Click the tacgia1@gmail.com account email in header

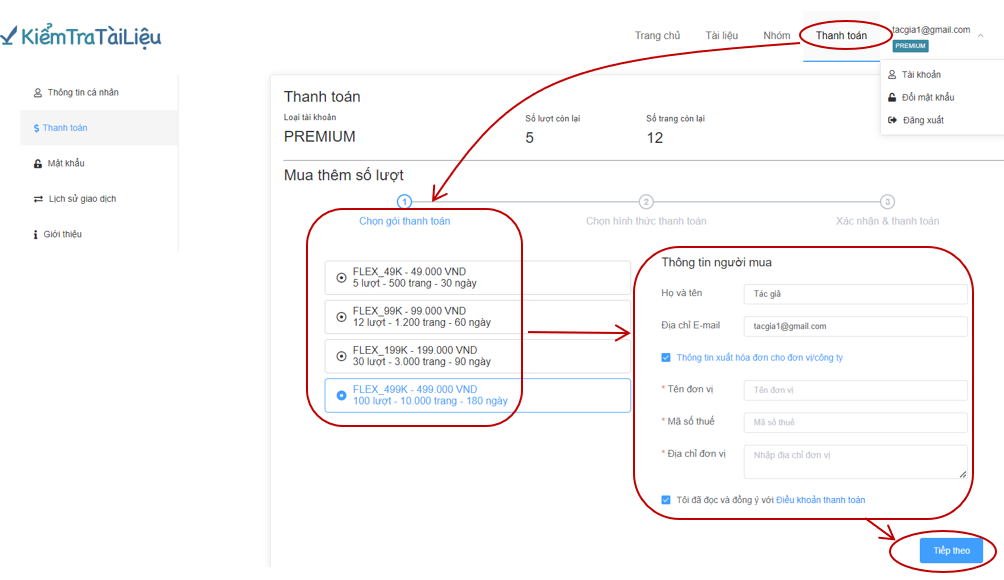pyautogui.click(x=931, y=30)
